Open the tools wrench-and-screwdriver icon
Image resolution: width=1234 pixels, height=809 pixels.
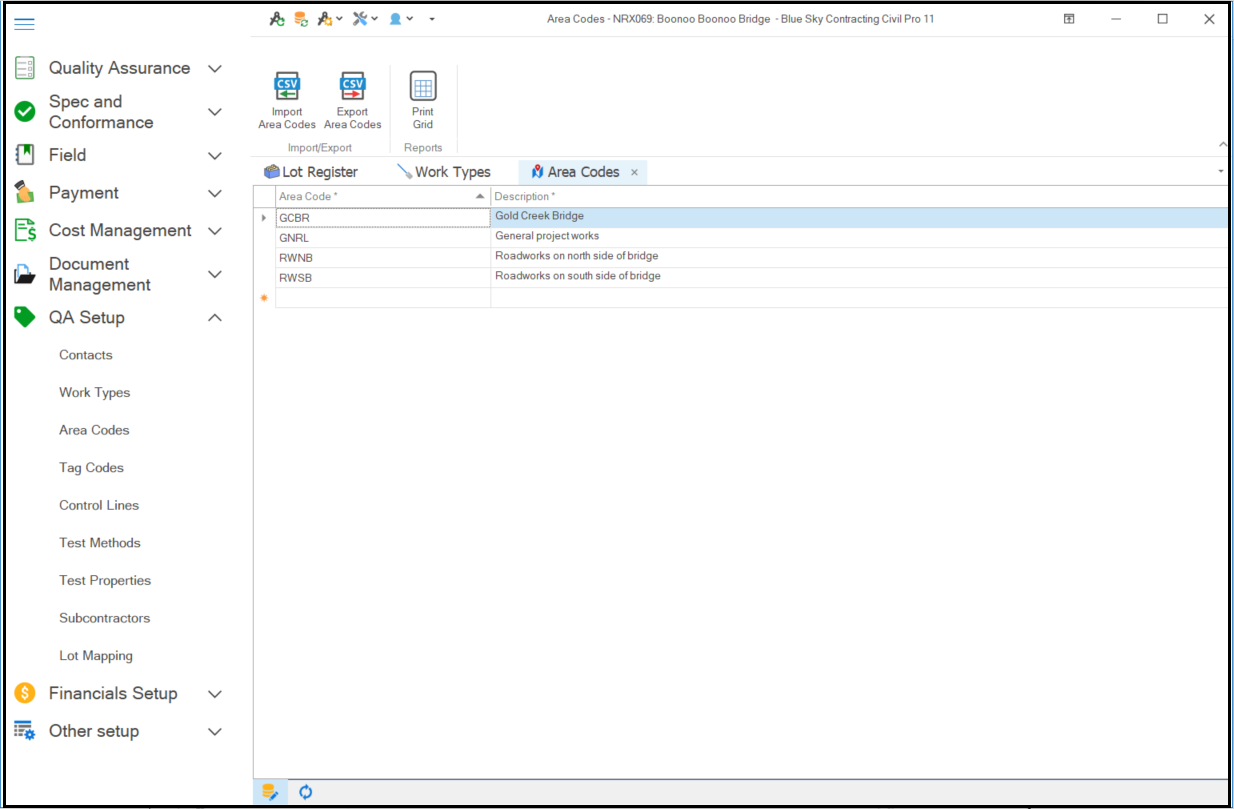[360, 18]
